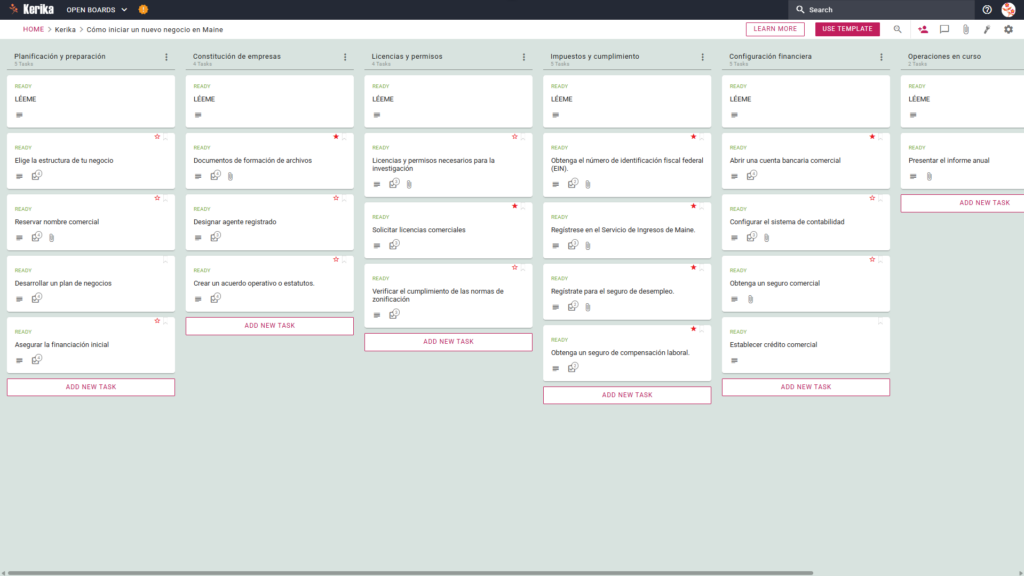Click the top Search field

point(882,10)
